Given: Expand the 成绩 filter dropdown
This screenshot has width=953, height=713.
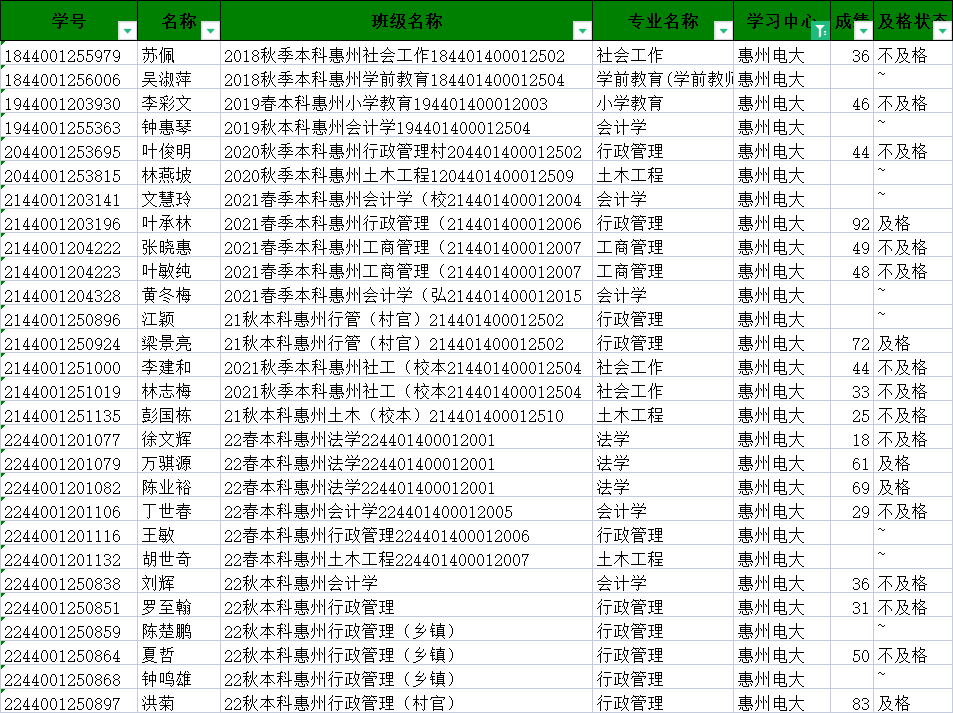Looking at the screenshot, I should tap(861, 30).
